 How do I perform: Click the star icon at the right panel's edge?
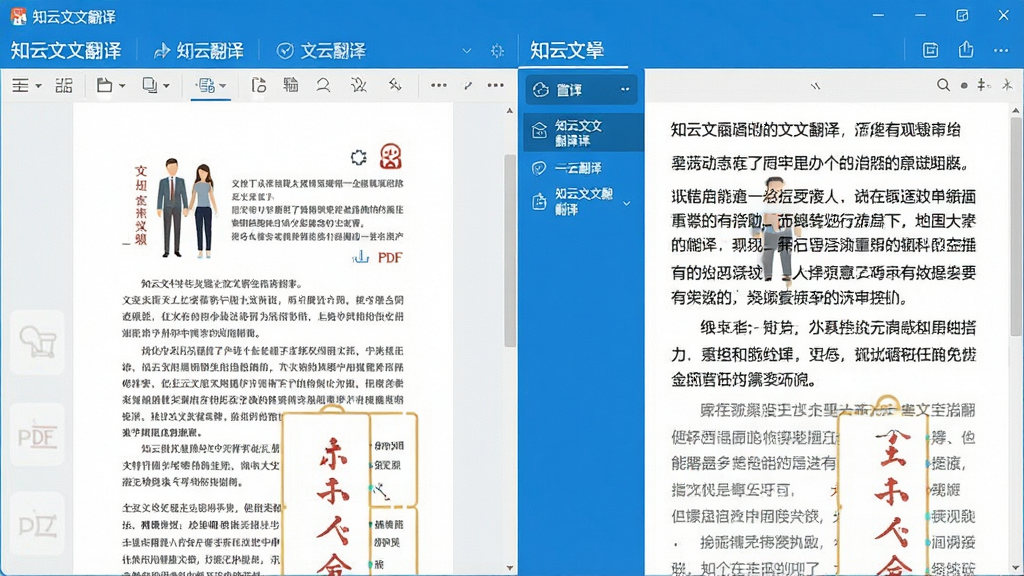click(1008, 85)
